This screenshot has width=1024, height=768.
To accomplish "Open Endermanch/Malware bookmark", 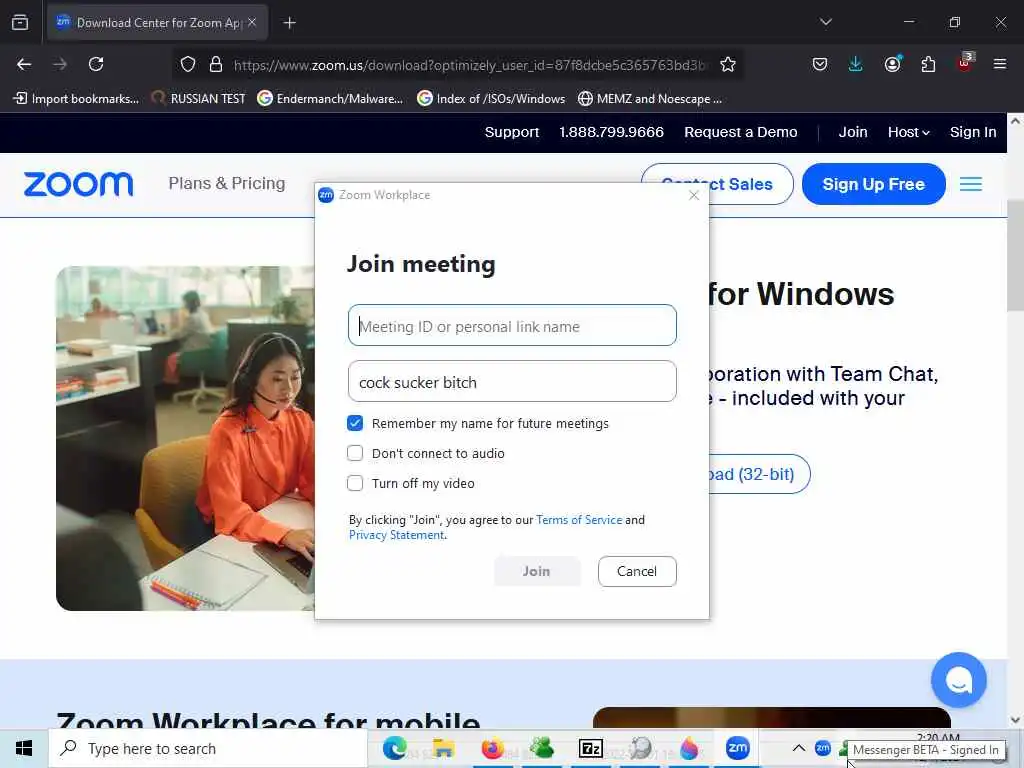I will tap(330, 99).
